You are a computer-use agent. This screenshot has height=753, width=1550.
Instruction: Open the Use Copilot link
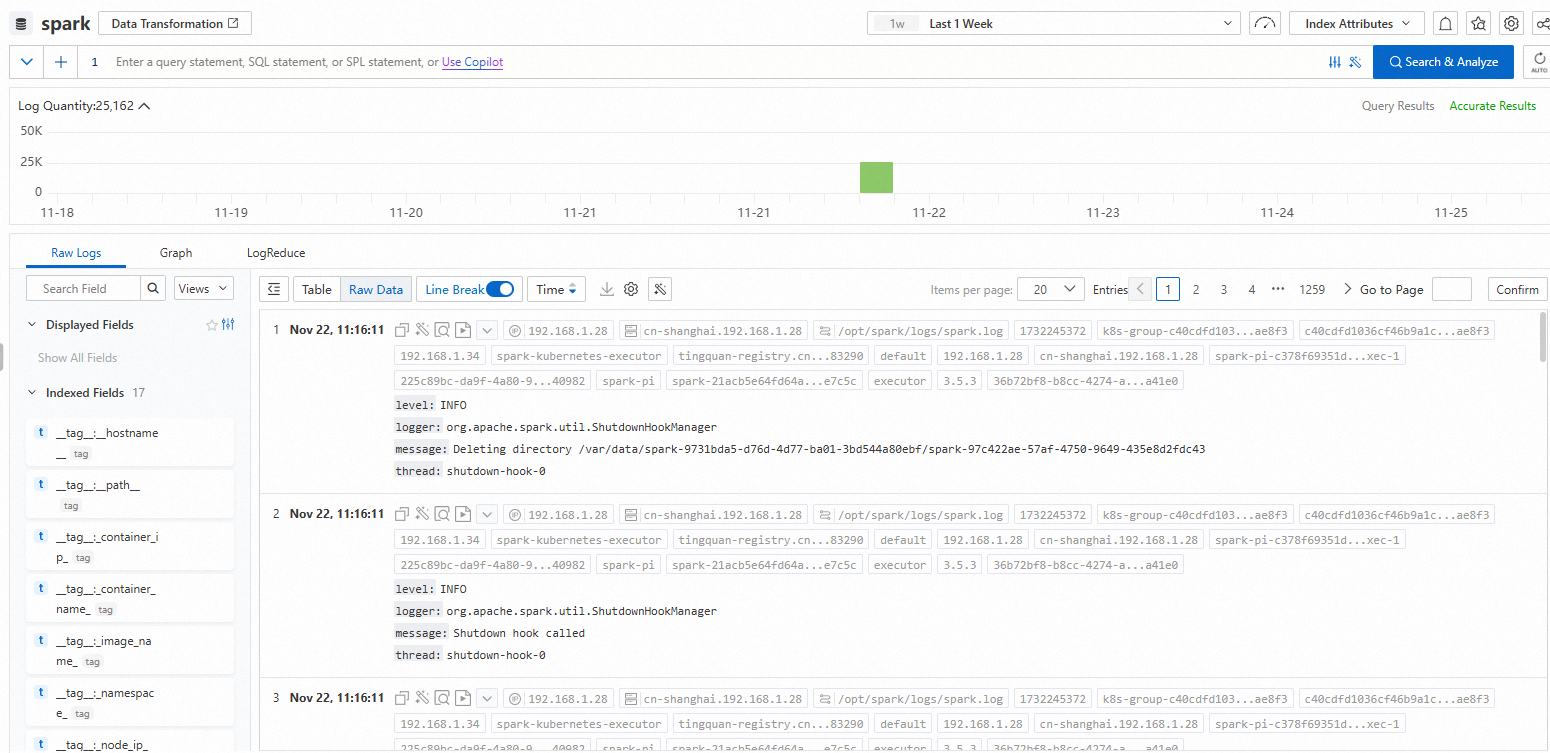point(472,62)
